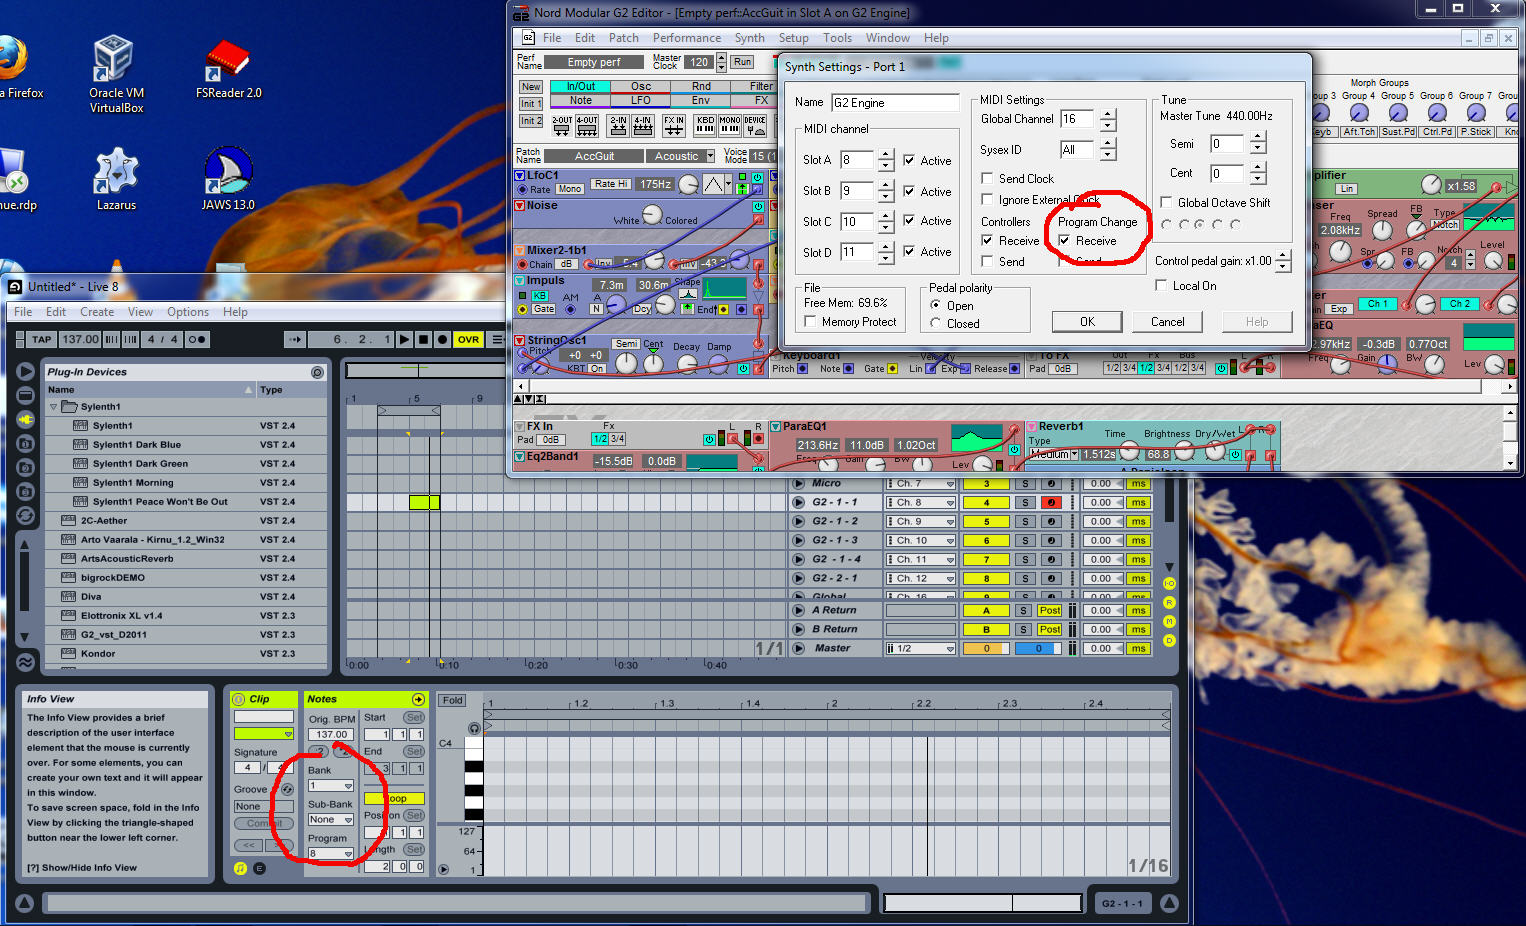Solo the G2 - 1 - 2 track
1526x926 pixels.
(1024, 521)
